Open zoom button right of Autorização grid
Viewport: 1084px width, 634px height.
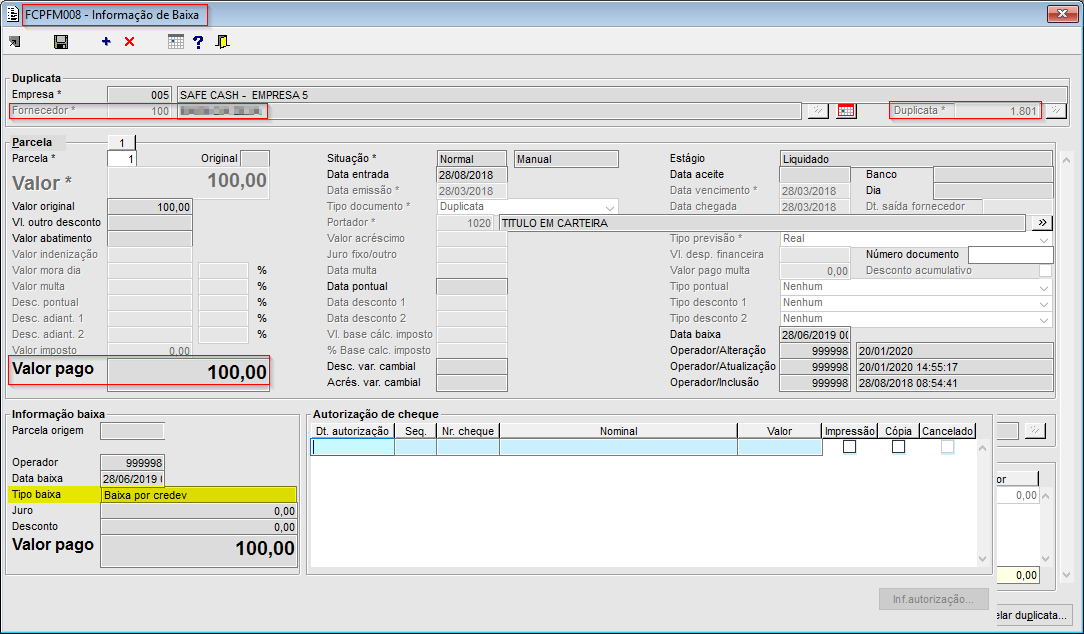coord(1035,431)
